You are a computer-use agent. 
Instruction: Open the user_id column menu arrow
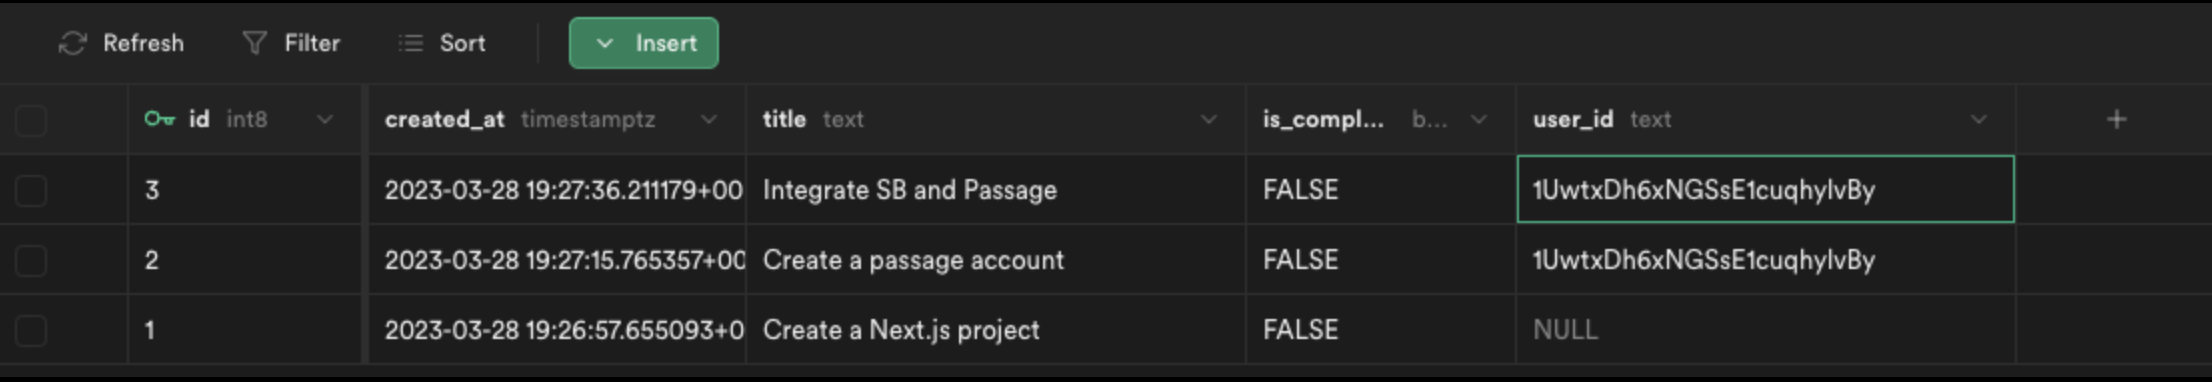point(1978,119)
